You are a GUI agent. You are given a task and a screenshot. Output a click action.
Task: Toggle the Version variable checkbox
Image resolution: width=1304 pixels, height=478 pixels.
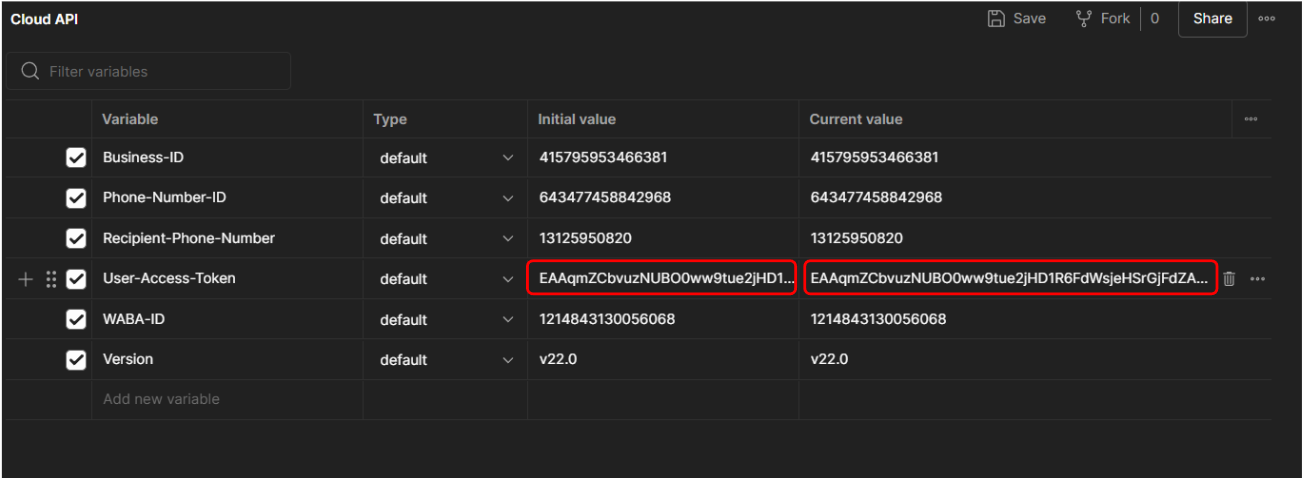tap(75, 360)
